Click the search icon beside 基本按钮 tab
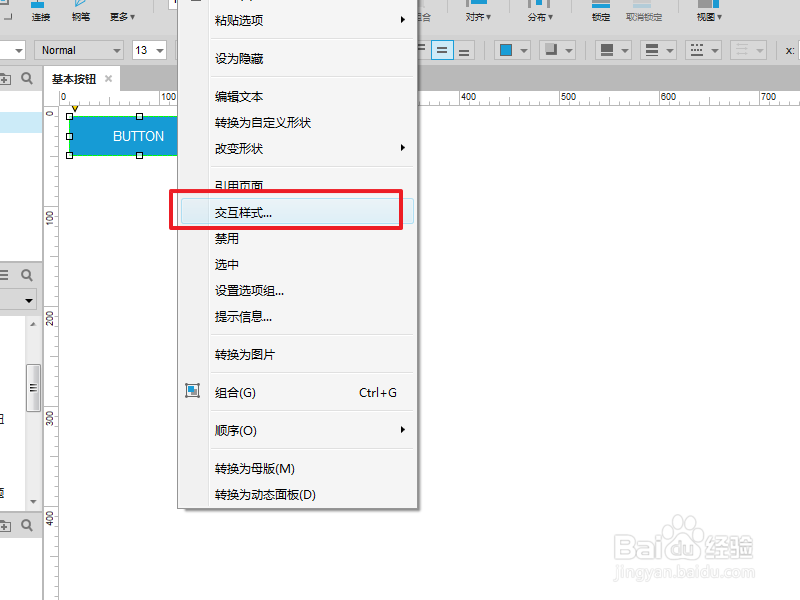The image size is (800, 600). pyautogui.click(x=27, y=78)
